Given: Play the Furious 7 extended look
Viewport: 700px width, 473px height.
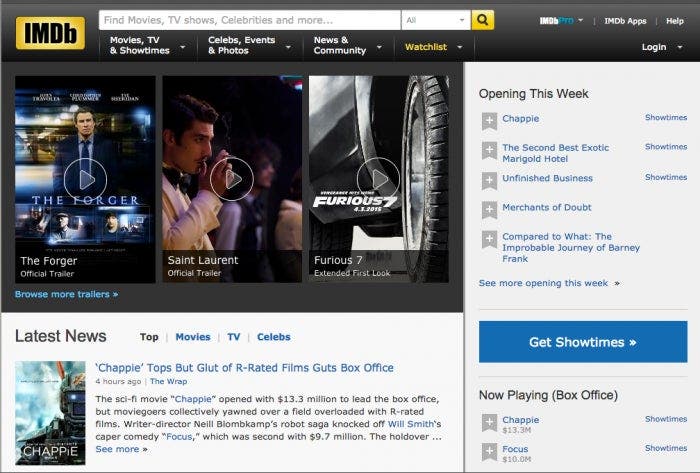Looking at the screenshot, I should [379, 179].
